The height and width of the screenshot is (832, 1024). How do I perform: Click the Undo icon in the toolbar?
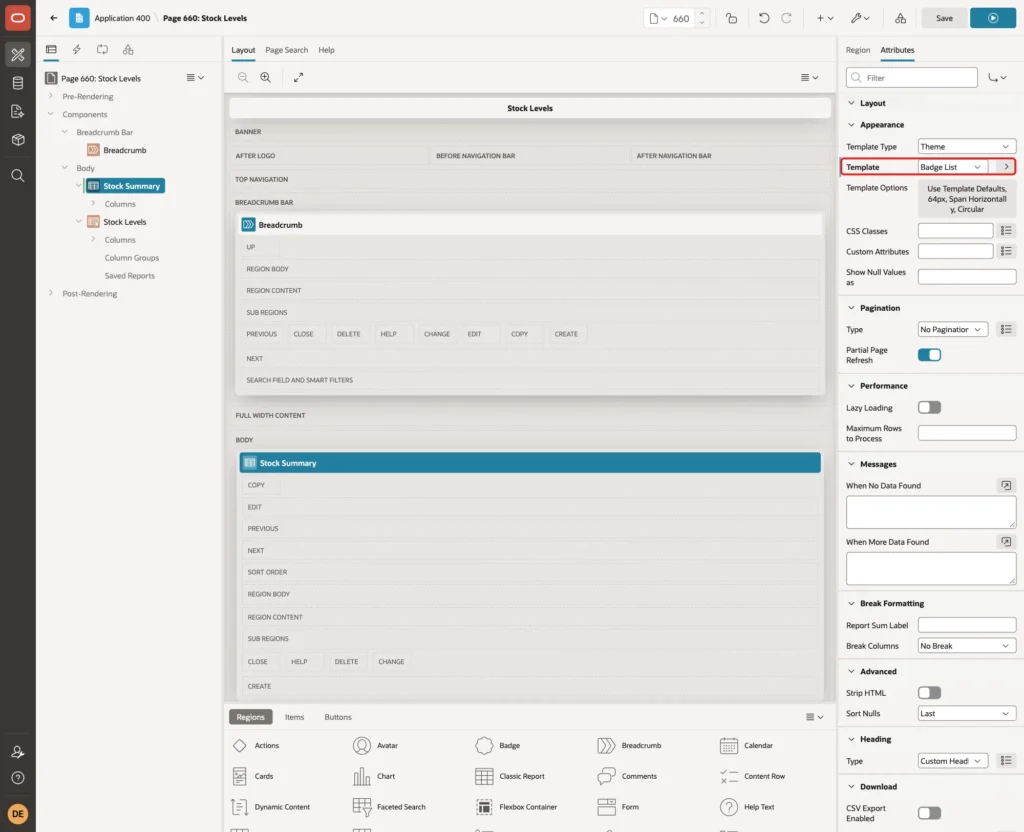pos(763,18)
